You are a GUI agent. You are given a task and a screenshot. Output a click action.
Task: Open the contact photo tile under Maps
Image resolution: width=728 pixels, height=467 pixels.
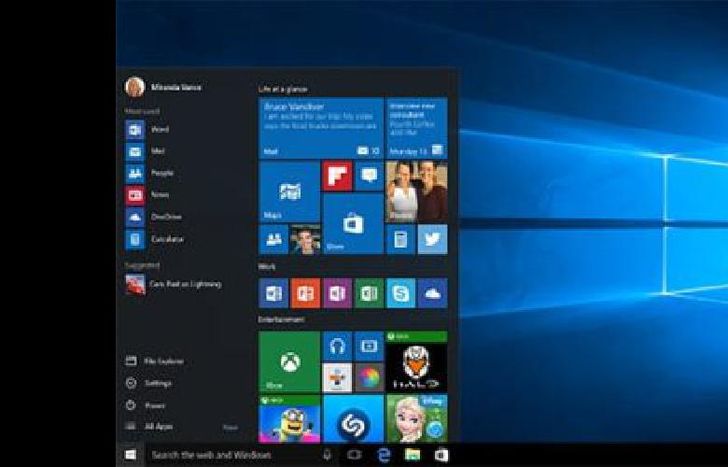pos(305,240)
